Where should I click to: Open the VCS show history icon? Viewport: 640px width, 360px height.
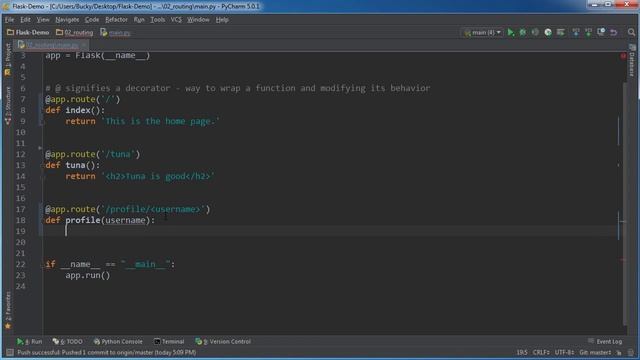pyautogui.click(x=601, y=32)
